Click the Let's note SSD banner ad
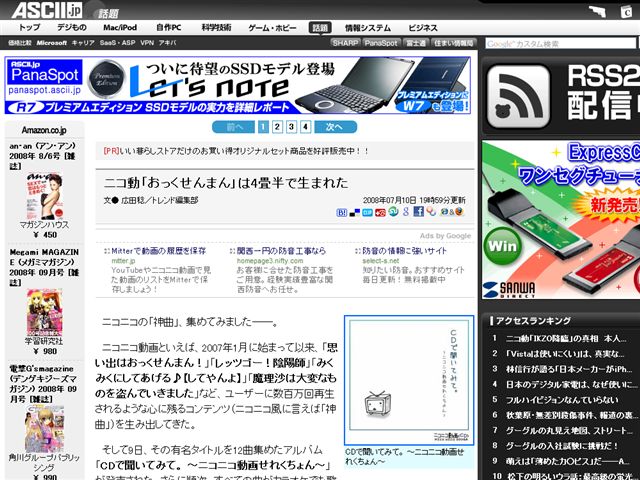 238,85
